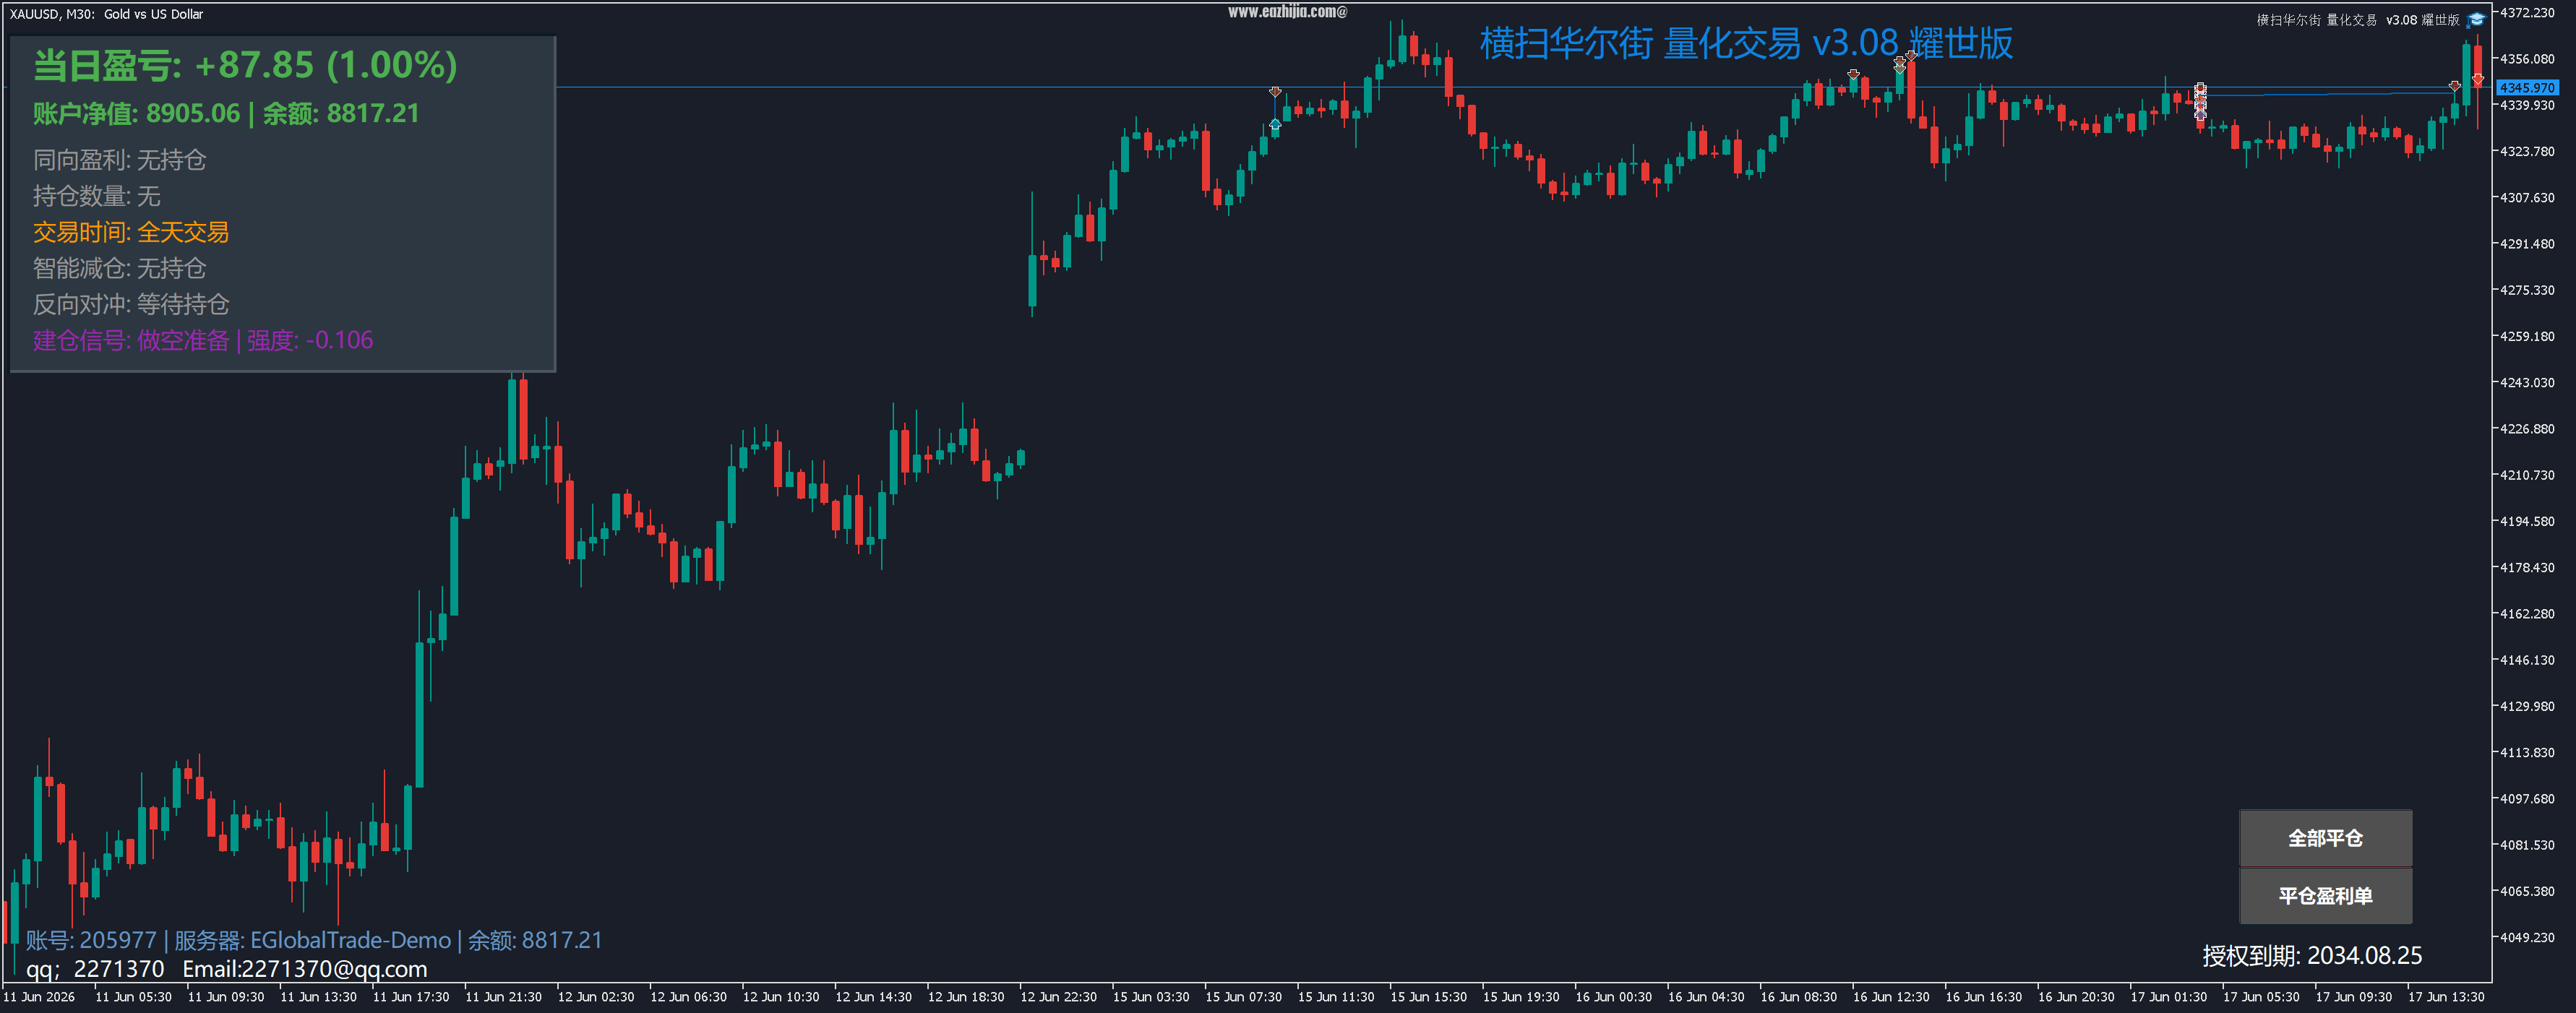
Task: Click the 全部平仓 close-all button
Action: [2325, 838]
